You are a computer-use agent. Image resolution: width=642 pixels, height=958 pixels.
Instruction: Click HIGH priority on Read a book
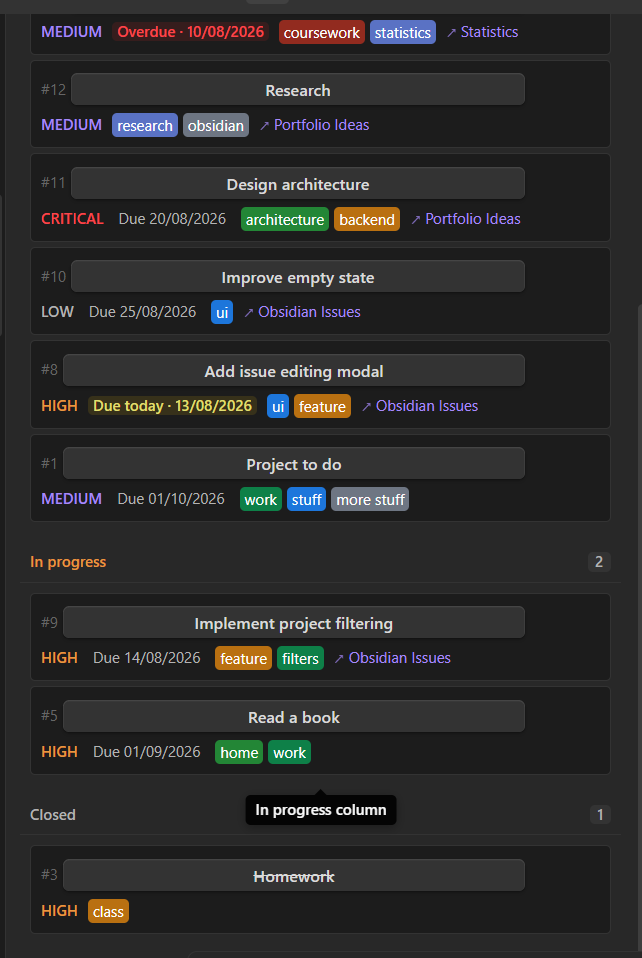point(59,751)
